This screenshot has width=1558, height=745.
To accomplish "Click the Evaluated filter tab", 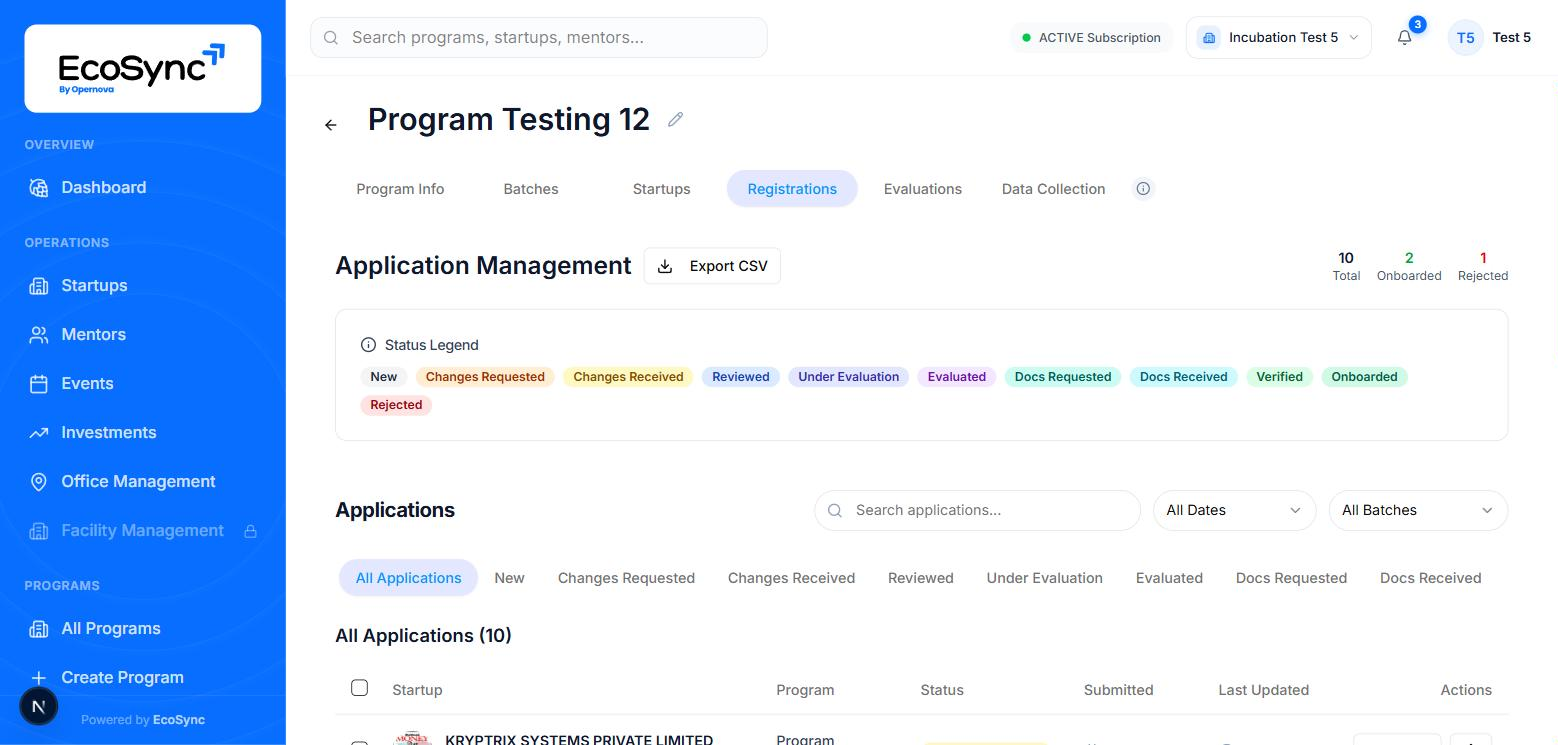I will coord(1169,578).
